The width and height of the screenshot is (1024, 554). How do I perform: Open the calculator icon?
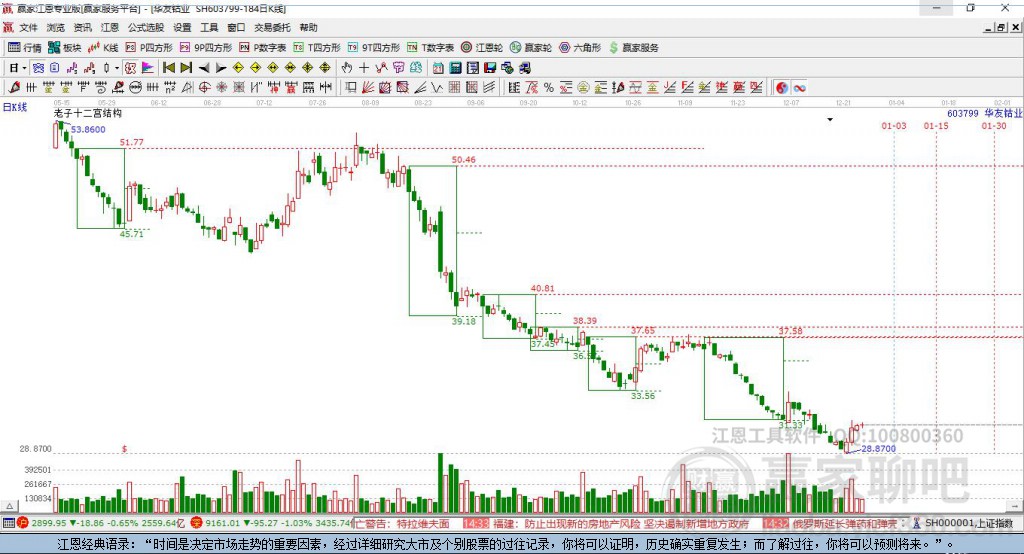pos(455,68)
